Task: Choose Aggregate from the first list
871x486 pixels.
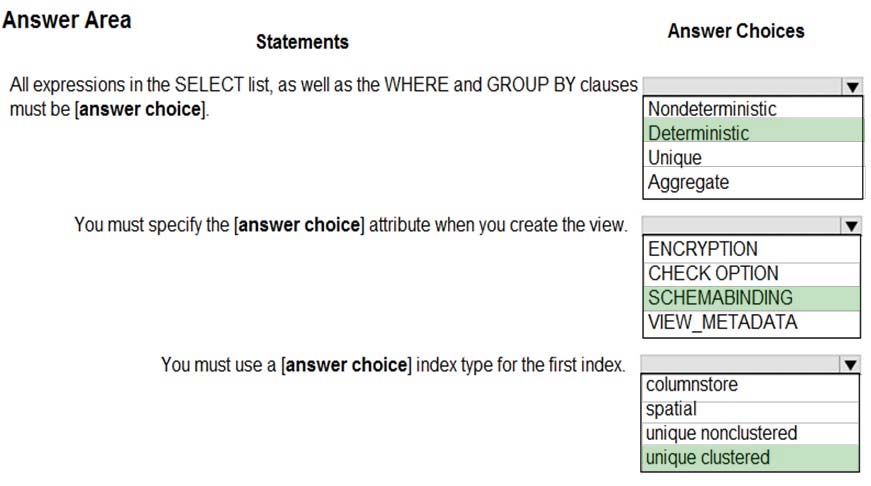Action: (x=753, y=182)
